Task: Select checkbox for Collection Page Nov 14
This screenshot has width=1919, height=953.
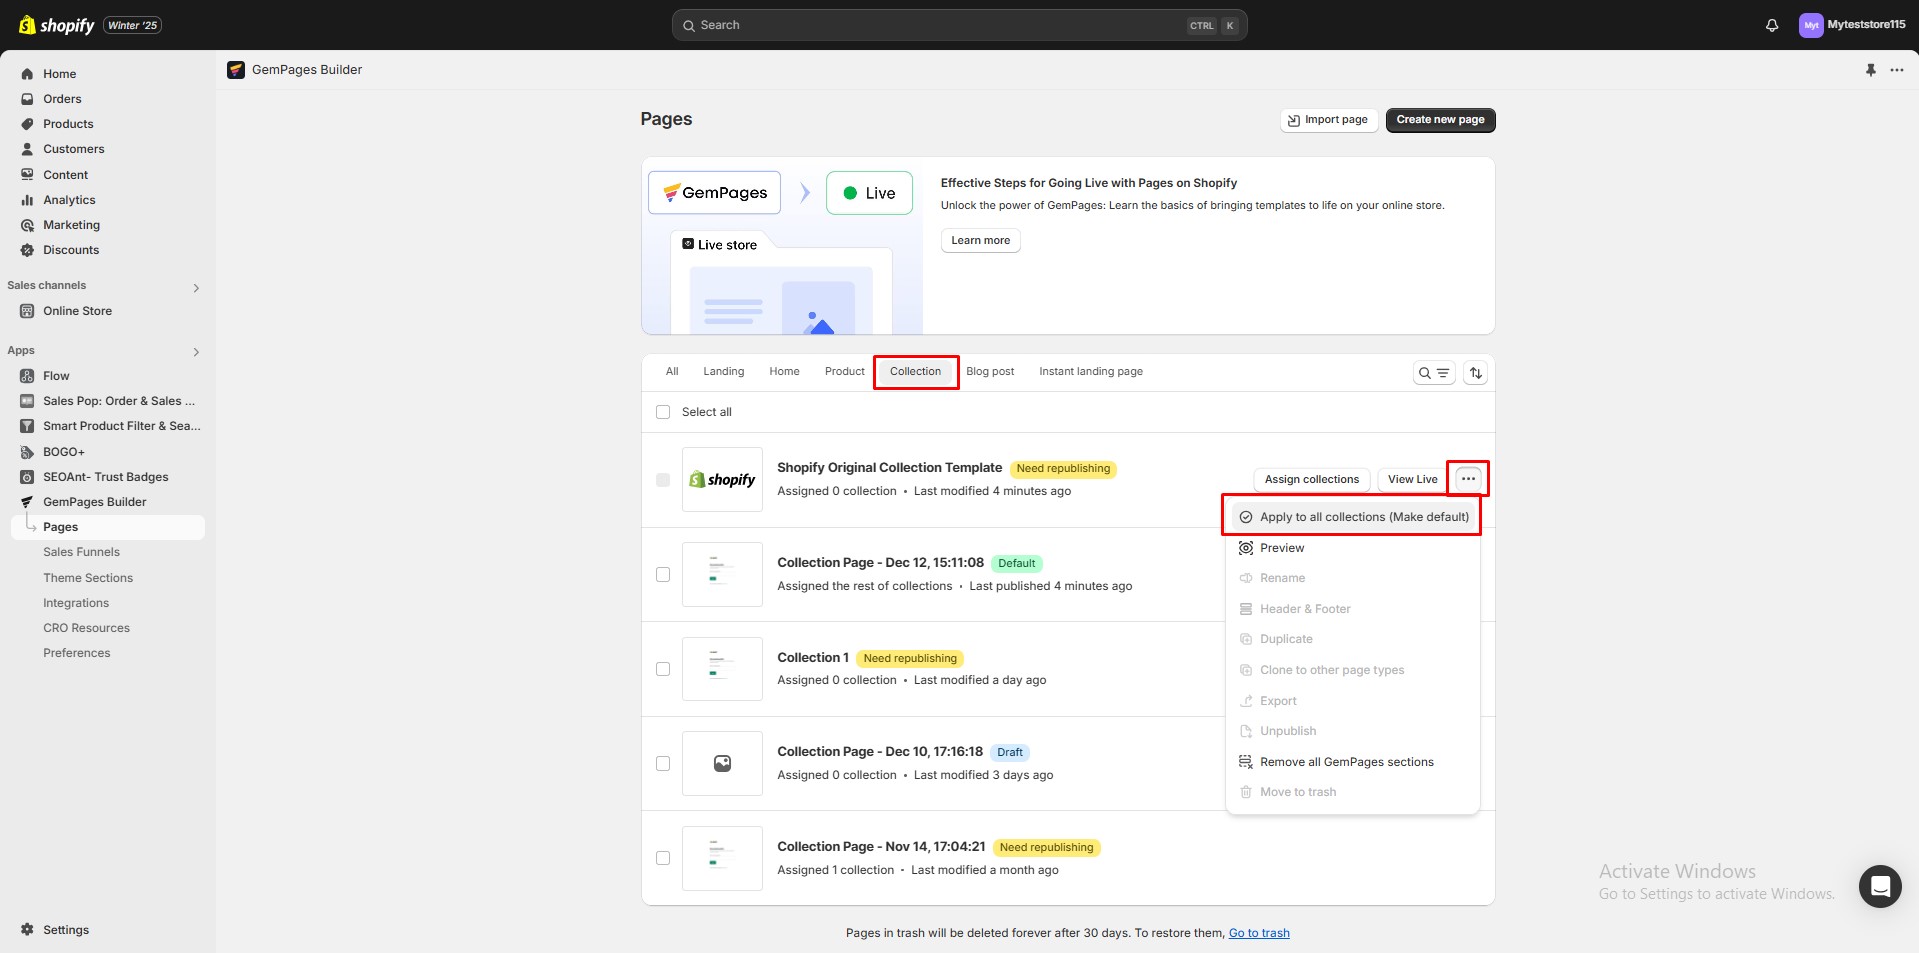Action: point(663,858)
